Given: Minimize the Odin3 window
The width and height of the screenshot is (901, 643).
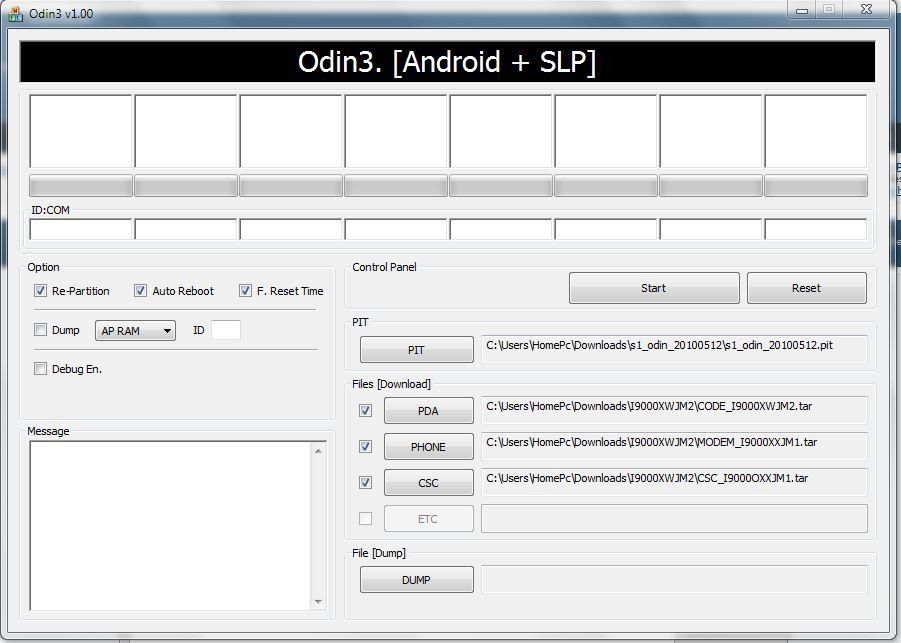Looking at the screenshot, I should (802, 10).
